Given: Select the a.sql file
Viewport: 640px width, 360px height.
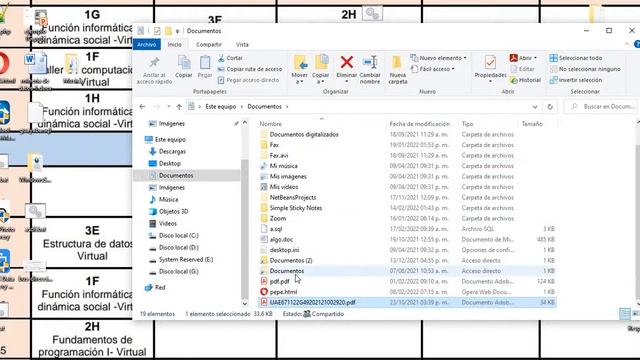Looking at the screenshot, I should click(x=276, y=229).
